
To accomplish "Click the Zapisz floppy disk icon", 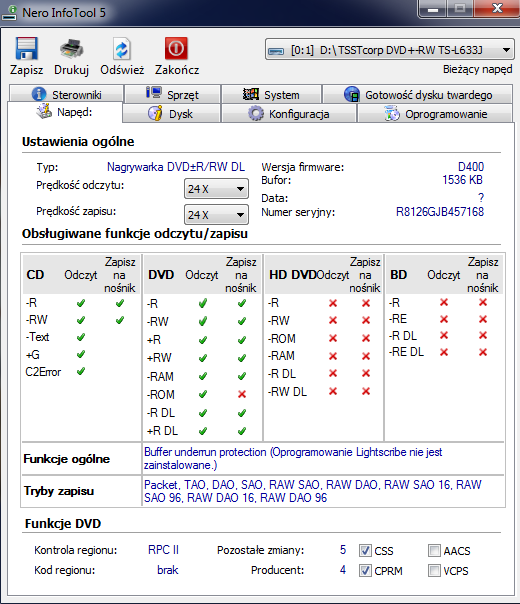I will tap(27, 48).
